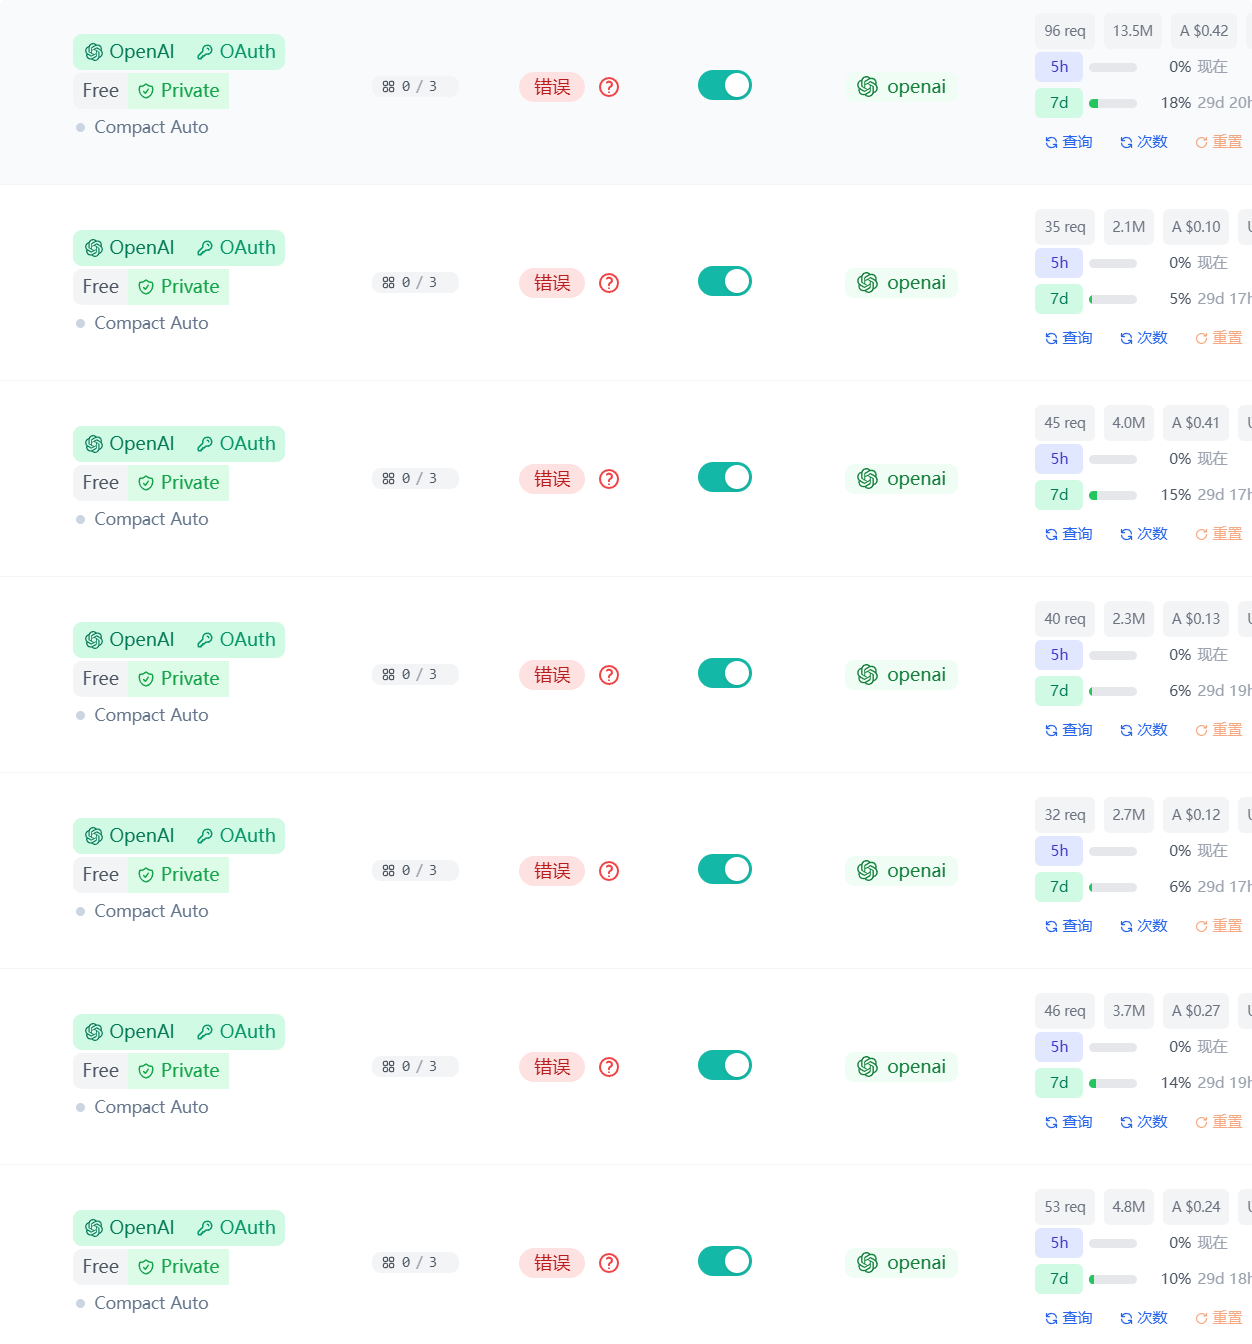1252x1344 pixels.
Task: Turn off the switch in 45 req row
Action: [725, 477]
